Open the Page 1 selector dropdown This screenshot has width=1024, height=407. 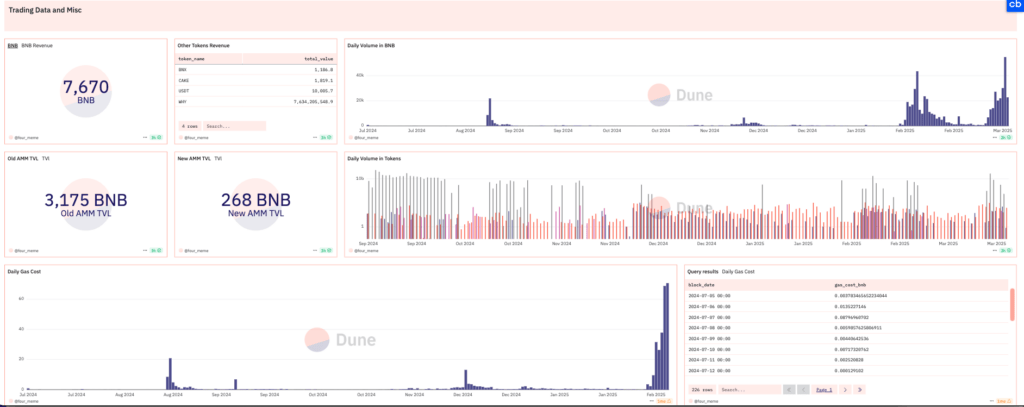pos(824,389)
